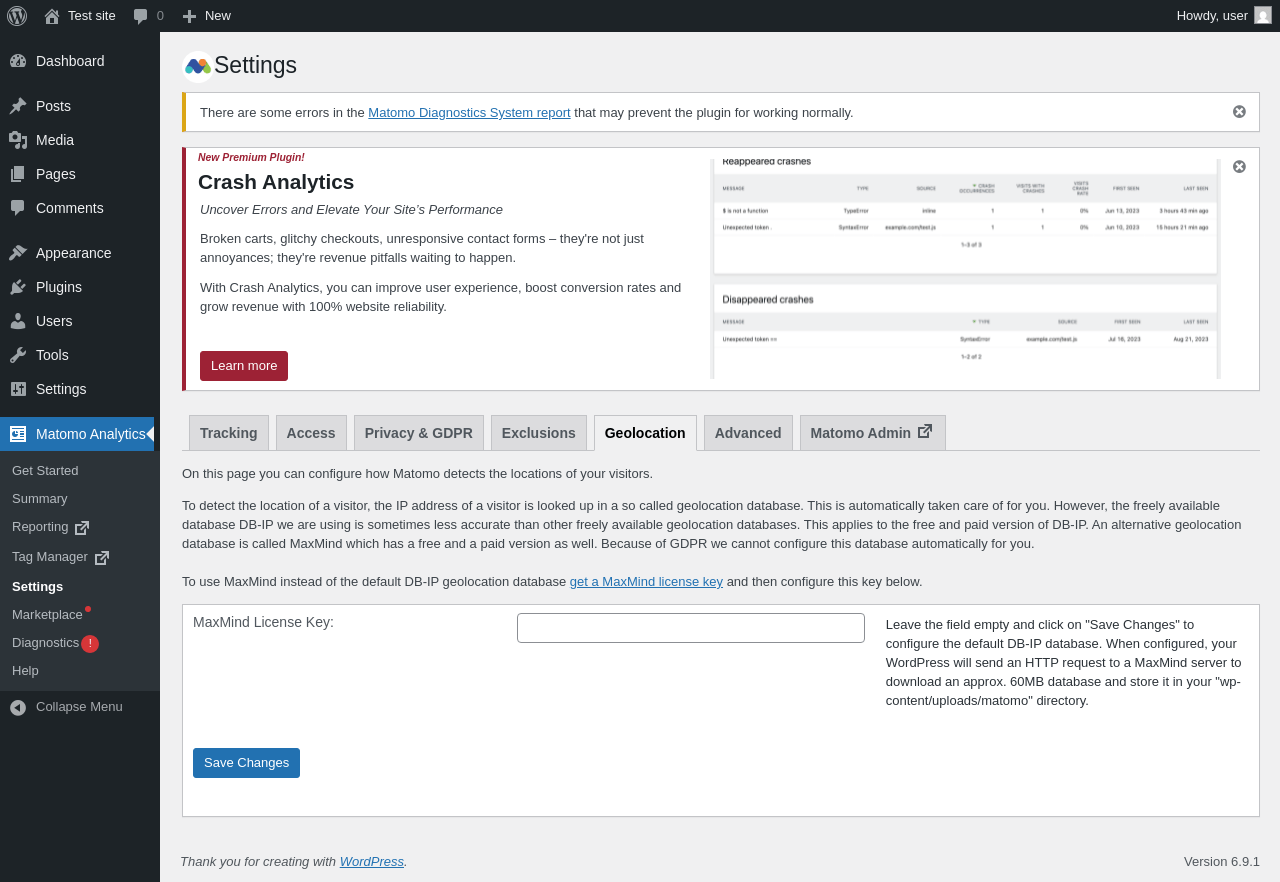Click the Save Changes button
Image resolution: width=1280 pixels, height=882 pixels.
point(246,763)
